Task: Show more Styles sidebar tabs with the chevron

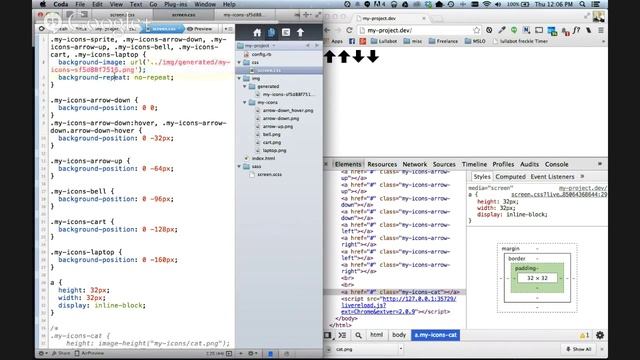Action: pos(582,177)
